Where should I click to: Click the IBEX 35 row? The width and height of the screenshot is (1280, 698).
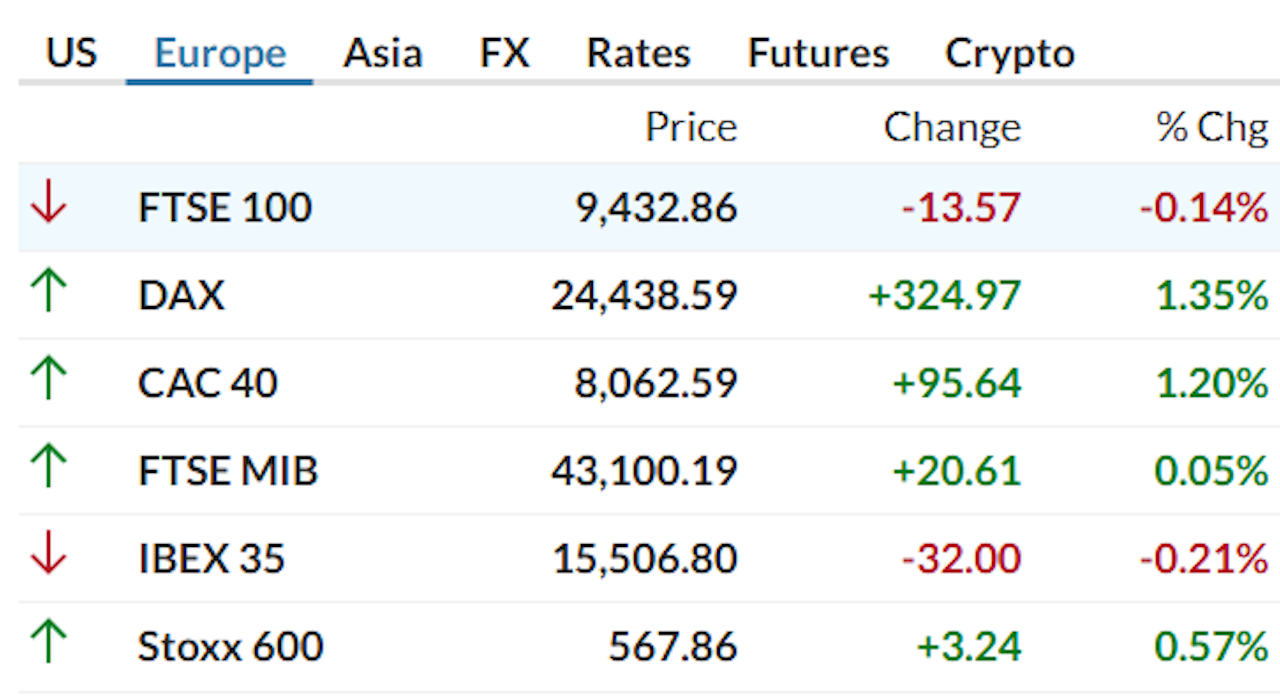coord(210,558)
